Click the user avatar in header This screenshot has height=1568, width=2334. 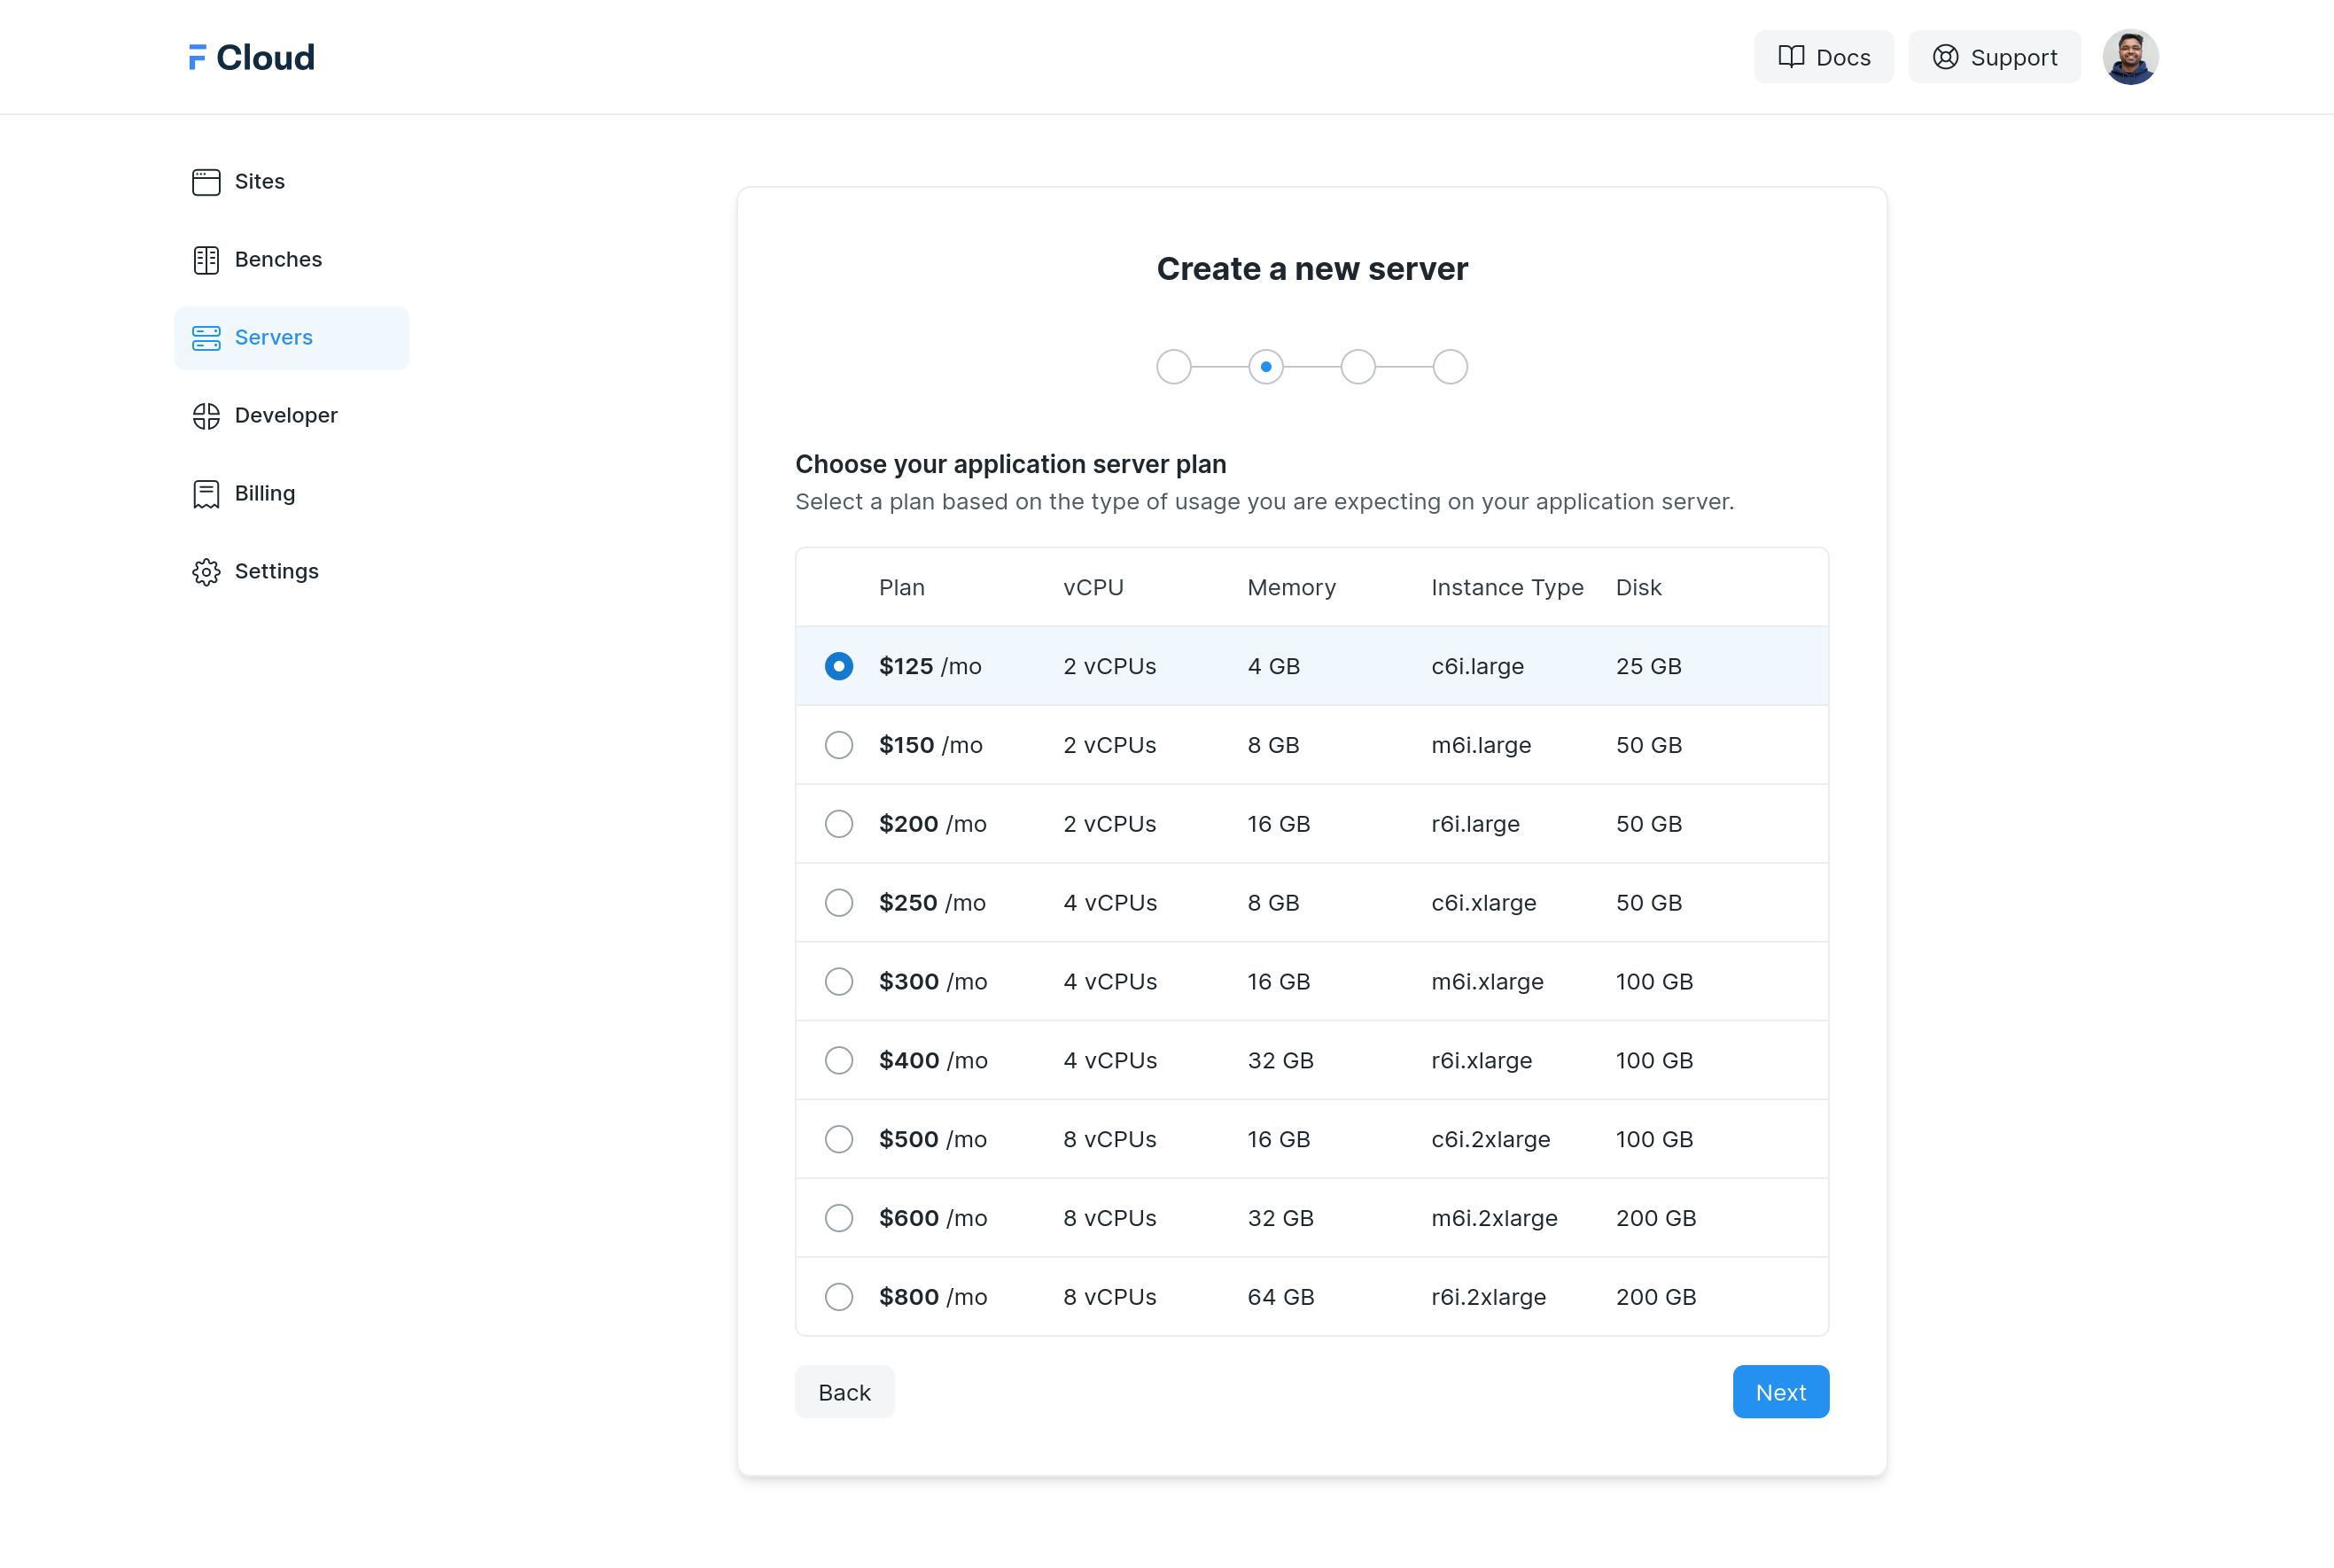coord(2129,56)
